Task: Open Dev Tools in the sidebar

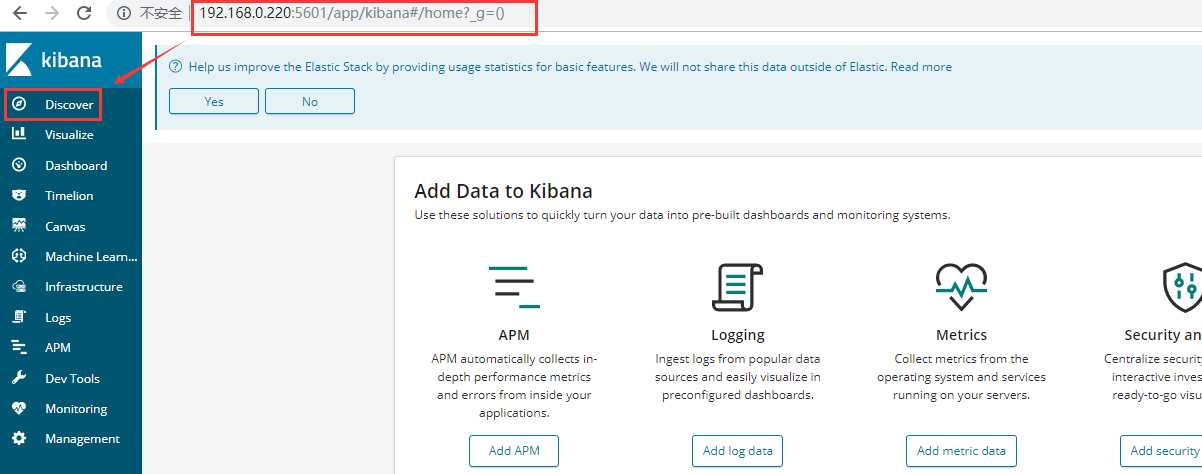Action: click(x=71, y=378)
